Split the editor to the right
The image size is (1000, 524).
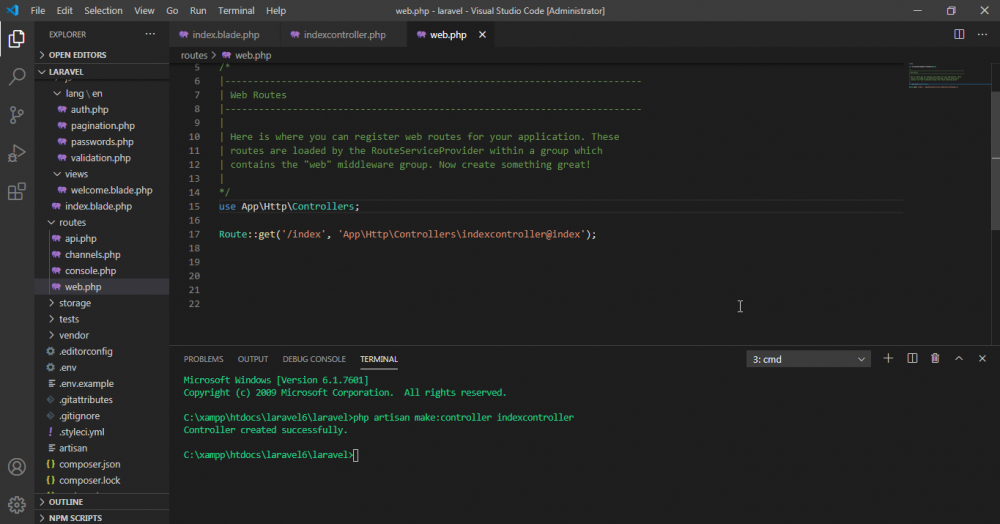tap(959, 34)
